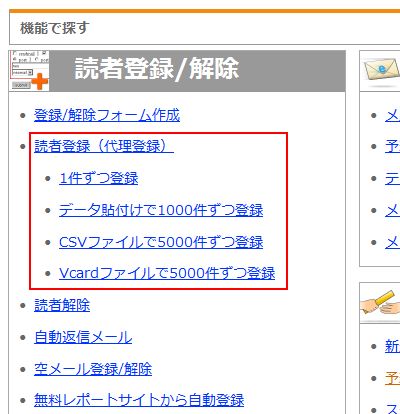Click the registration form icon with orange plus
Image resolution: width=400 pixels, height=414 pixels.
(x=29, y=71)
